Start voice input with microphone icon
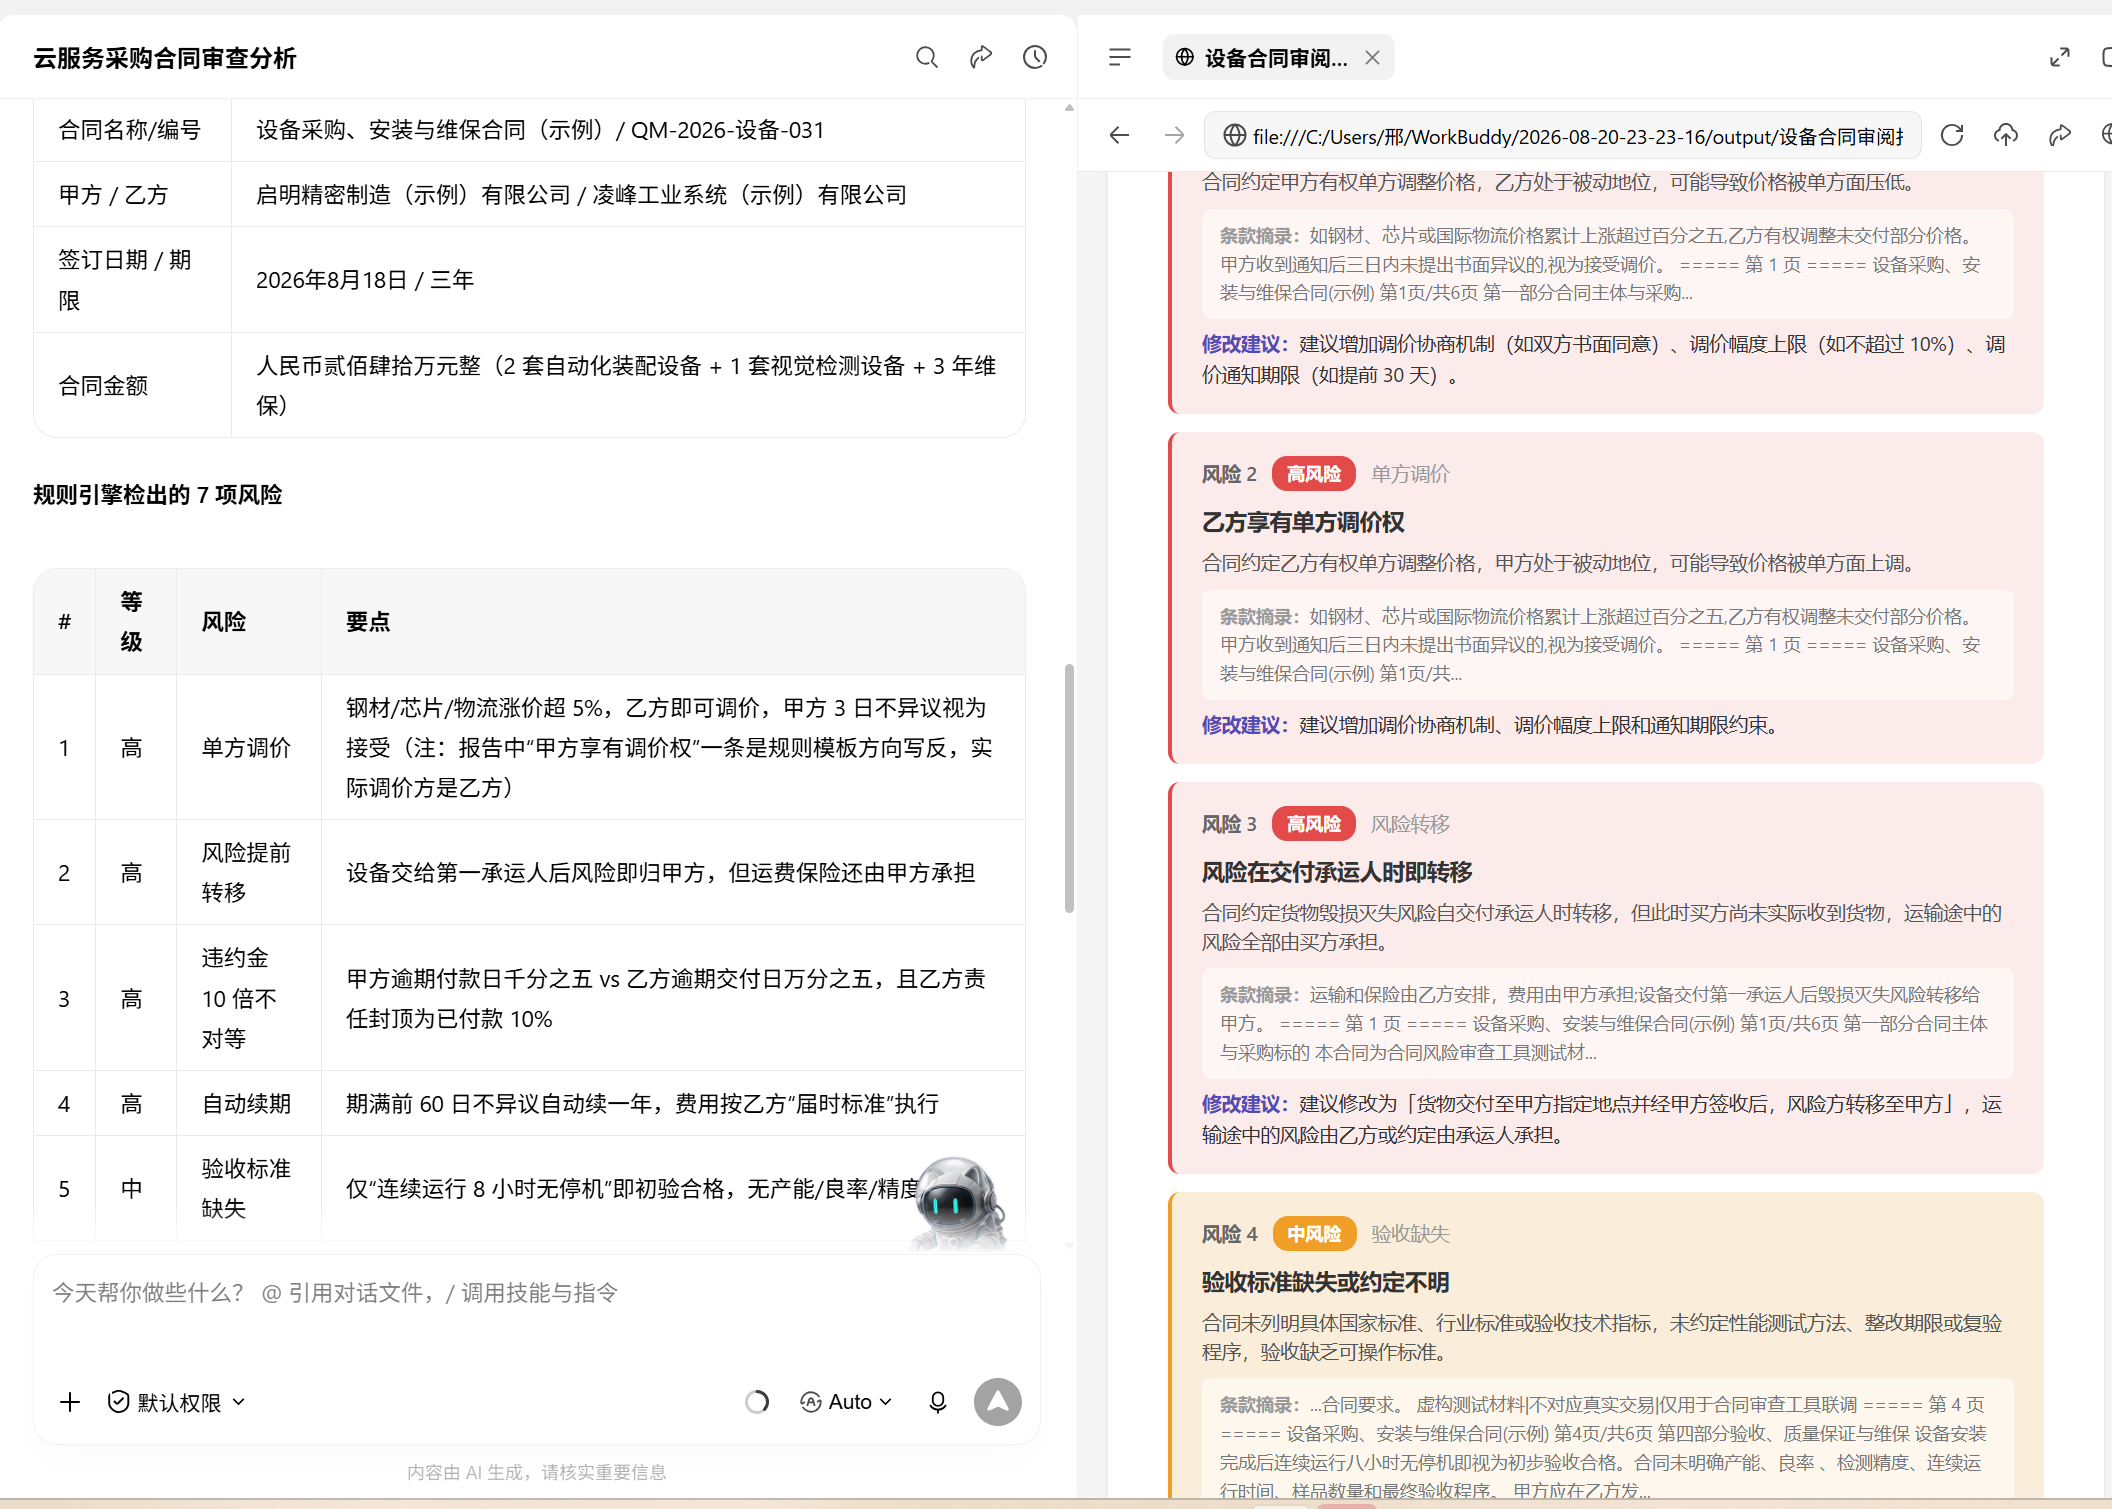This screenshot has height=1509, width=2112. (938, 1402)
